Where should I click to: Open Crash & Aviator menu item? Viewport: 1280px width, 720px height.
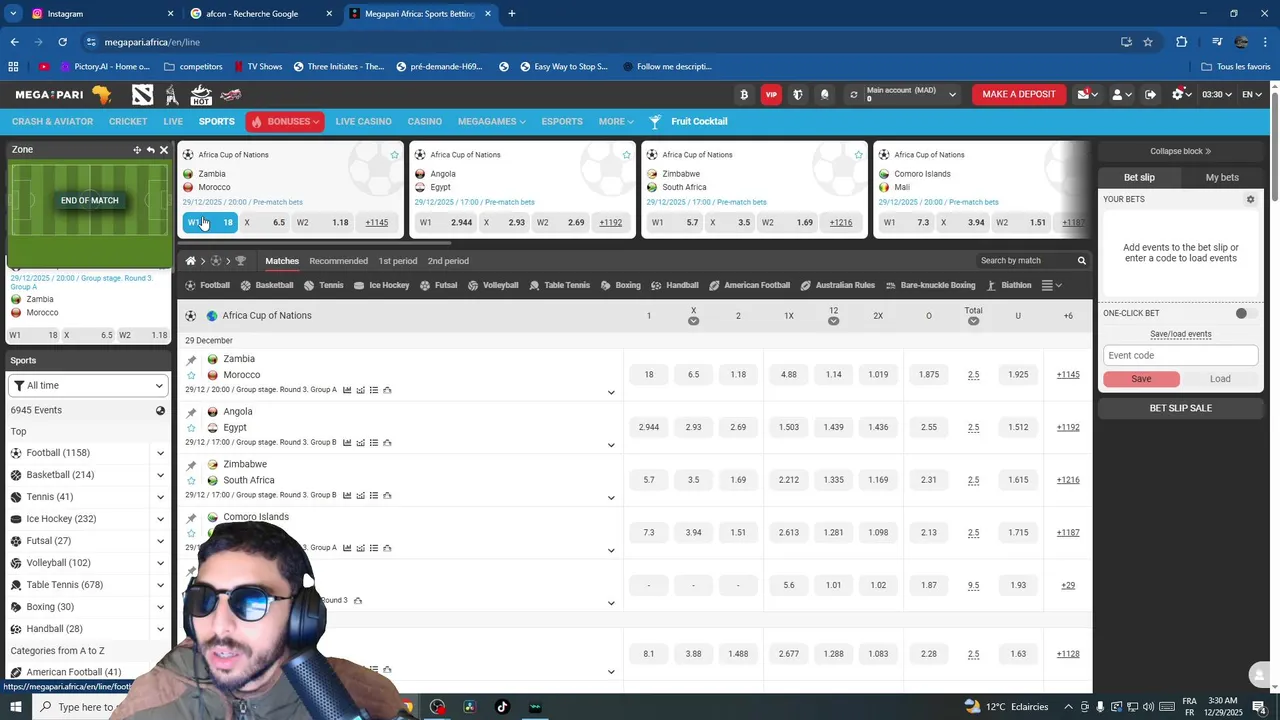52,121
